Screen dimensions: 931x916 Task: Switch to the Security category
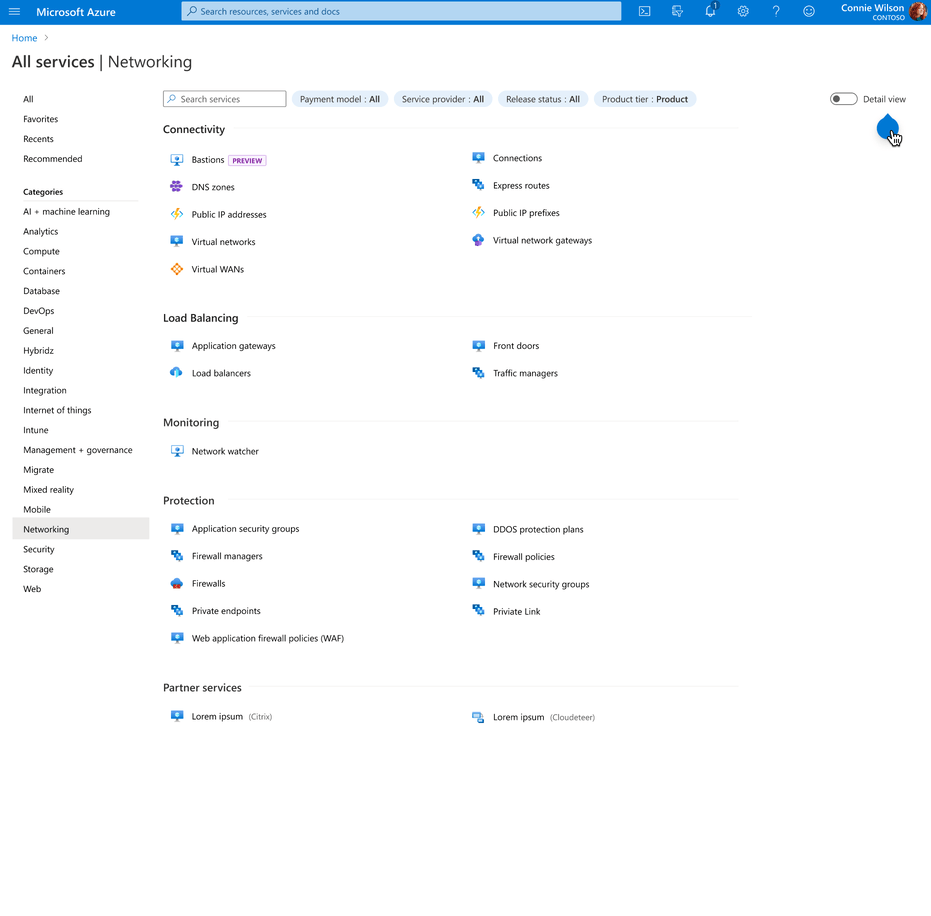tap(38, 549)
